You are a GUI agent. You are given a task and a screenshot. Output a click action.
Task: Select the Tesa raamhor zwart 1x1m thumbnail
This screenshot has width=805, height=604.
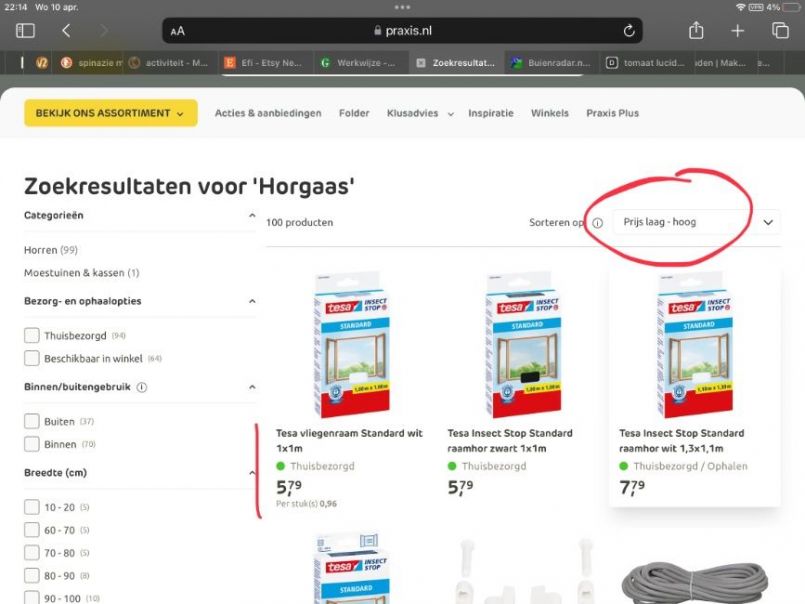(523, 345)
